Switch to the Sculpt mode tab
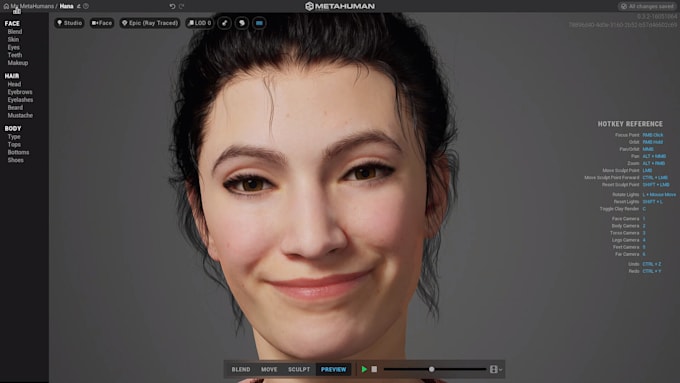The width and height of the screenshot is (680, 383). coord(299,370)
